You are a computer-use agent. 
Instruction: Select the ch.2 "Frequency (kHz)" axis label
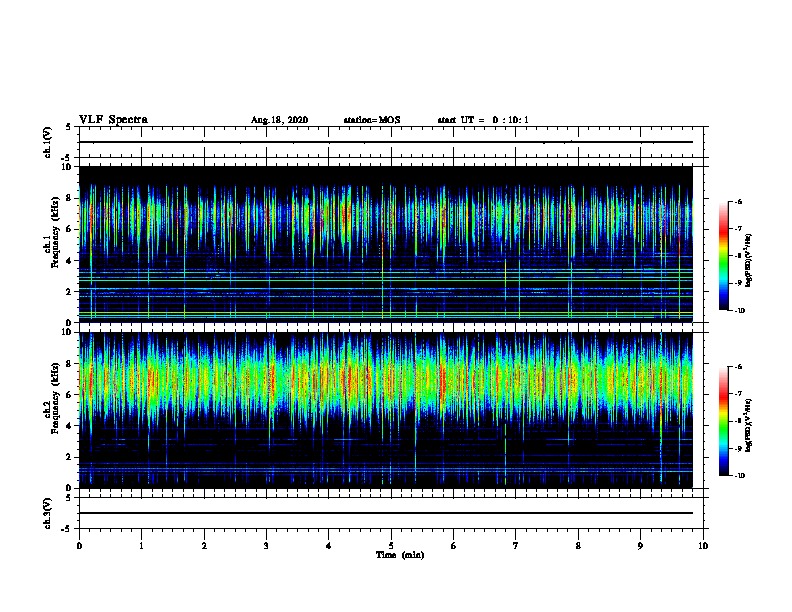(x=55, y=398)
